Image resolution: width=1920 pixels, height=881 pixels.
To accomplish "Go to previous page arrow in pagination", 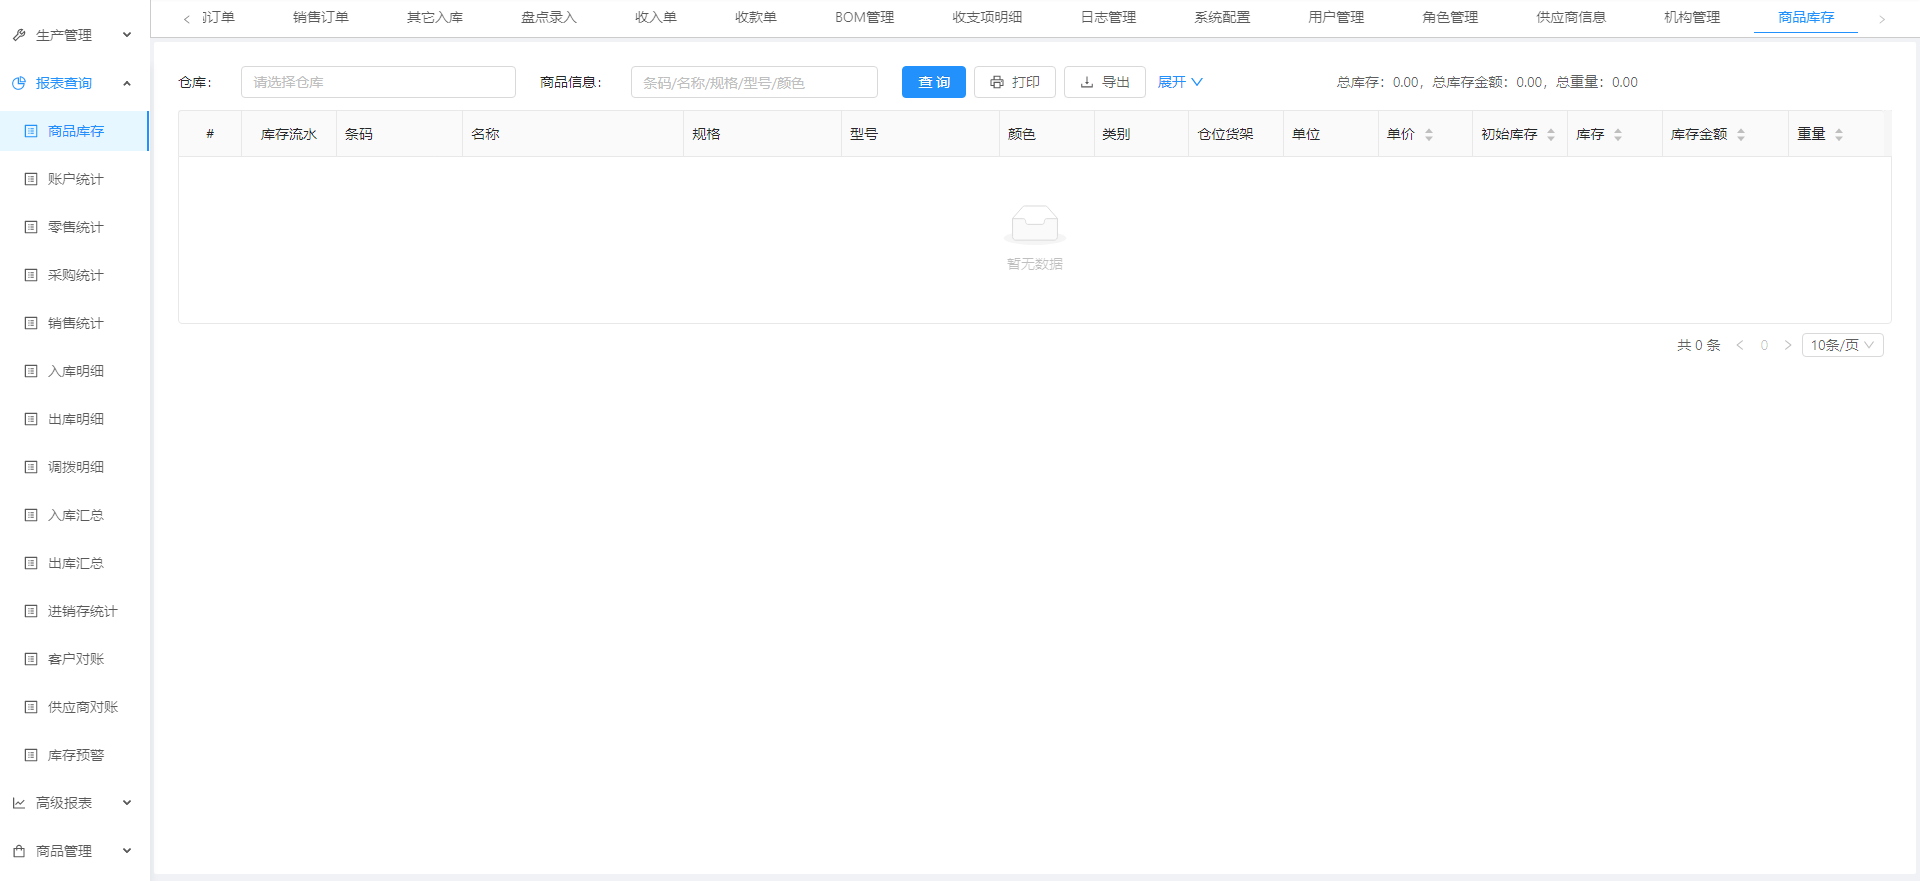I will pos(1740,345).
